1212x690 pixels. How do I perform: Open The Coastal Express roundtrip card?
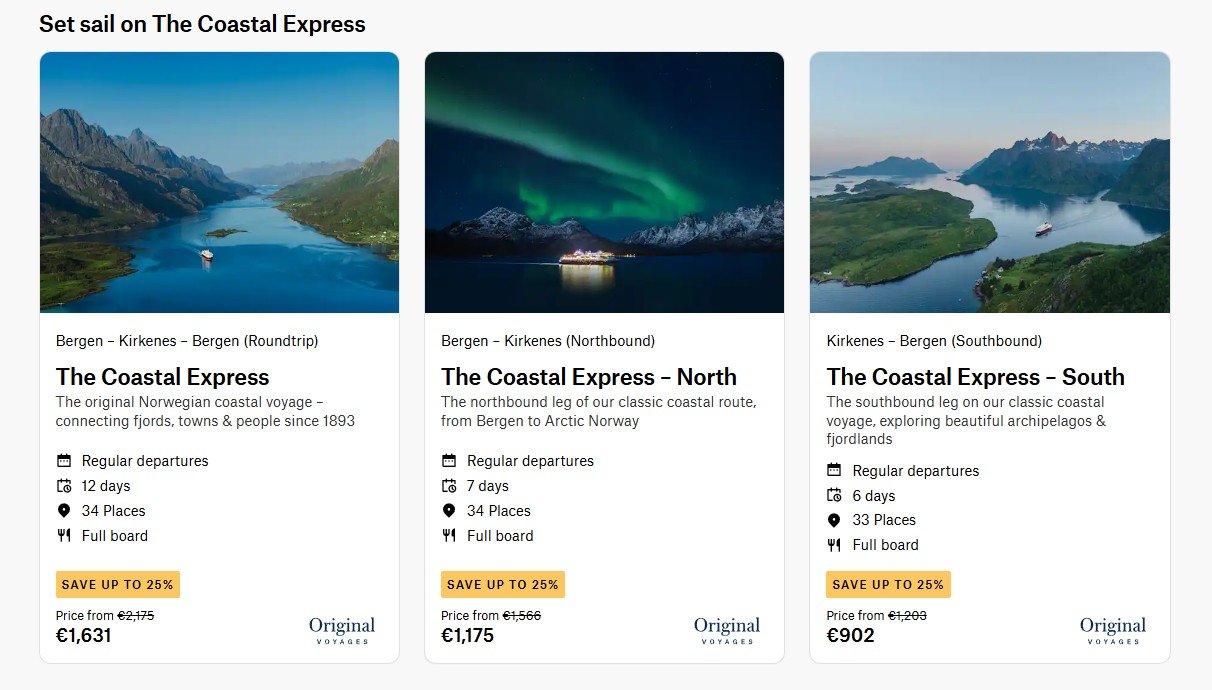[x=162, y=377]
